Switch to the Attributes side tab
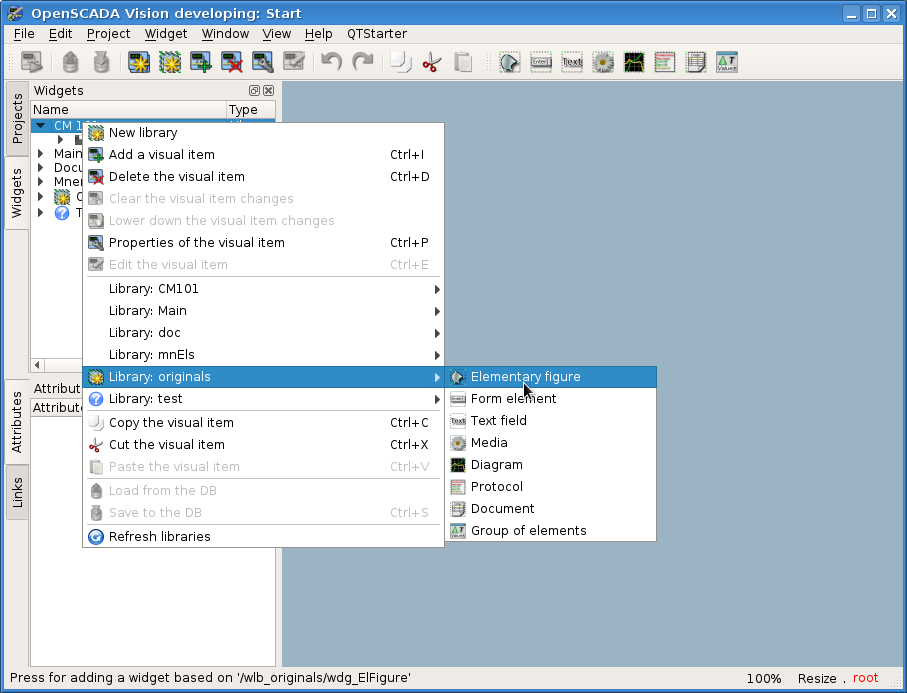The height and width of the screenshot is (693, 907). coord(17,422)
